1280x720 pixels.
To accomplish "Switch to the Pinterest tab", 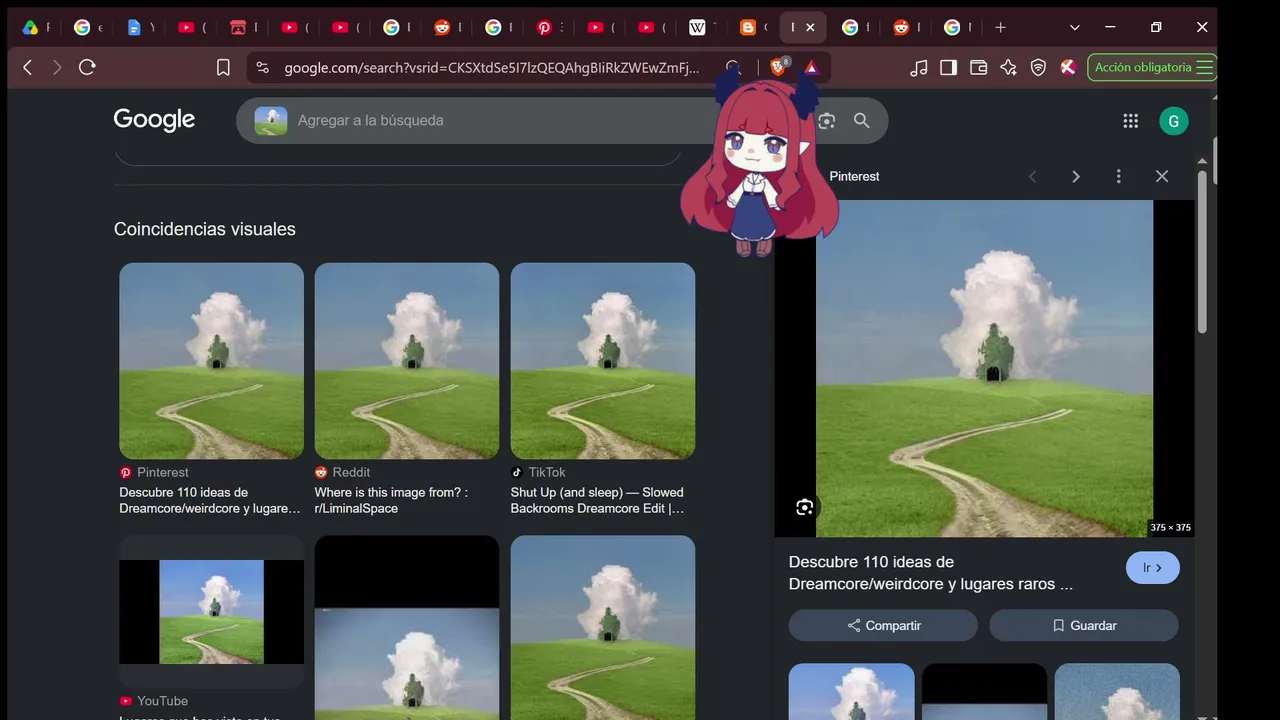I will 549,27.
